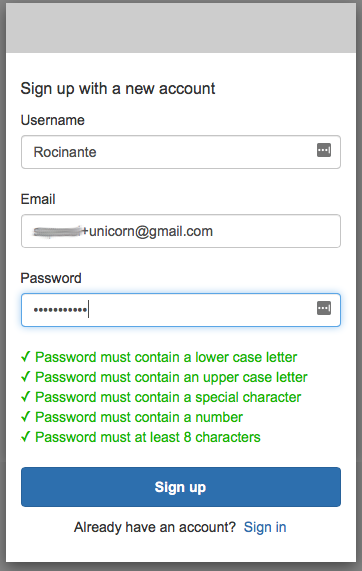Click the Username label
This screenshot has height=571, width=362.
[x=52, y=120]
